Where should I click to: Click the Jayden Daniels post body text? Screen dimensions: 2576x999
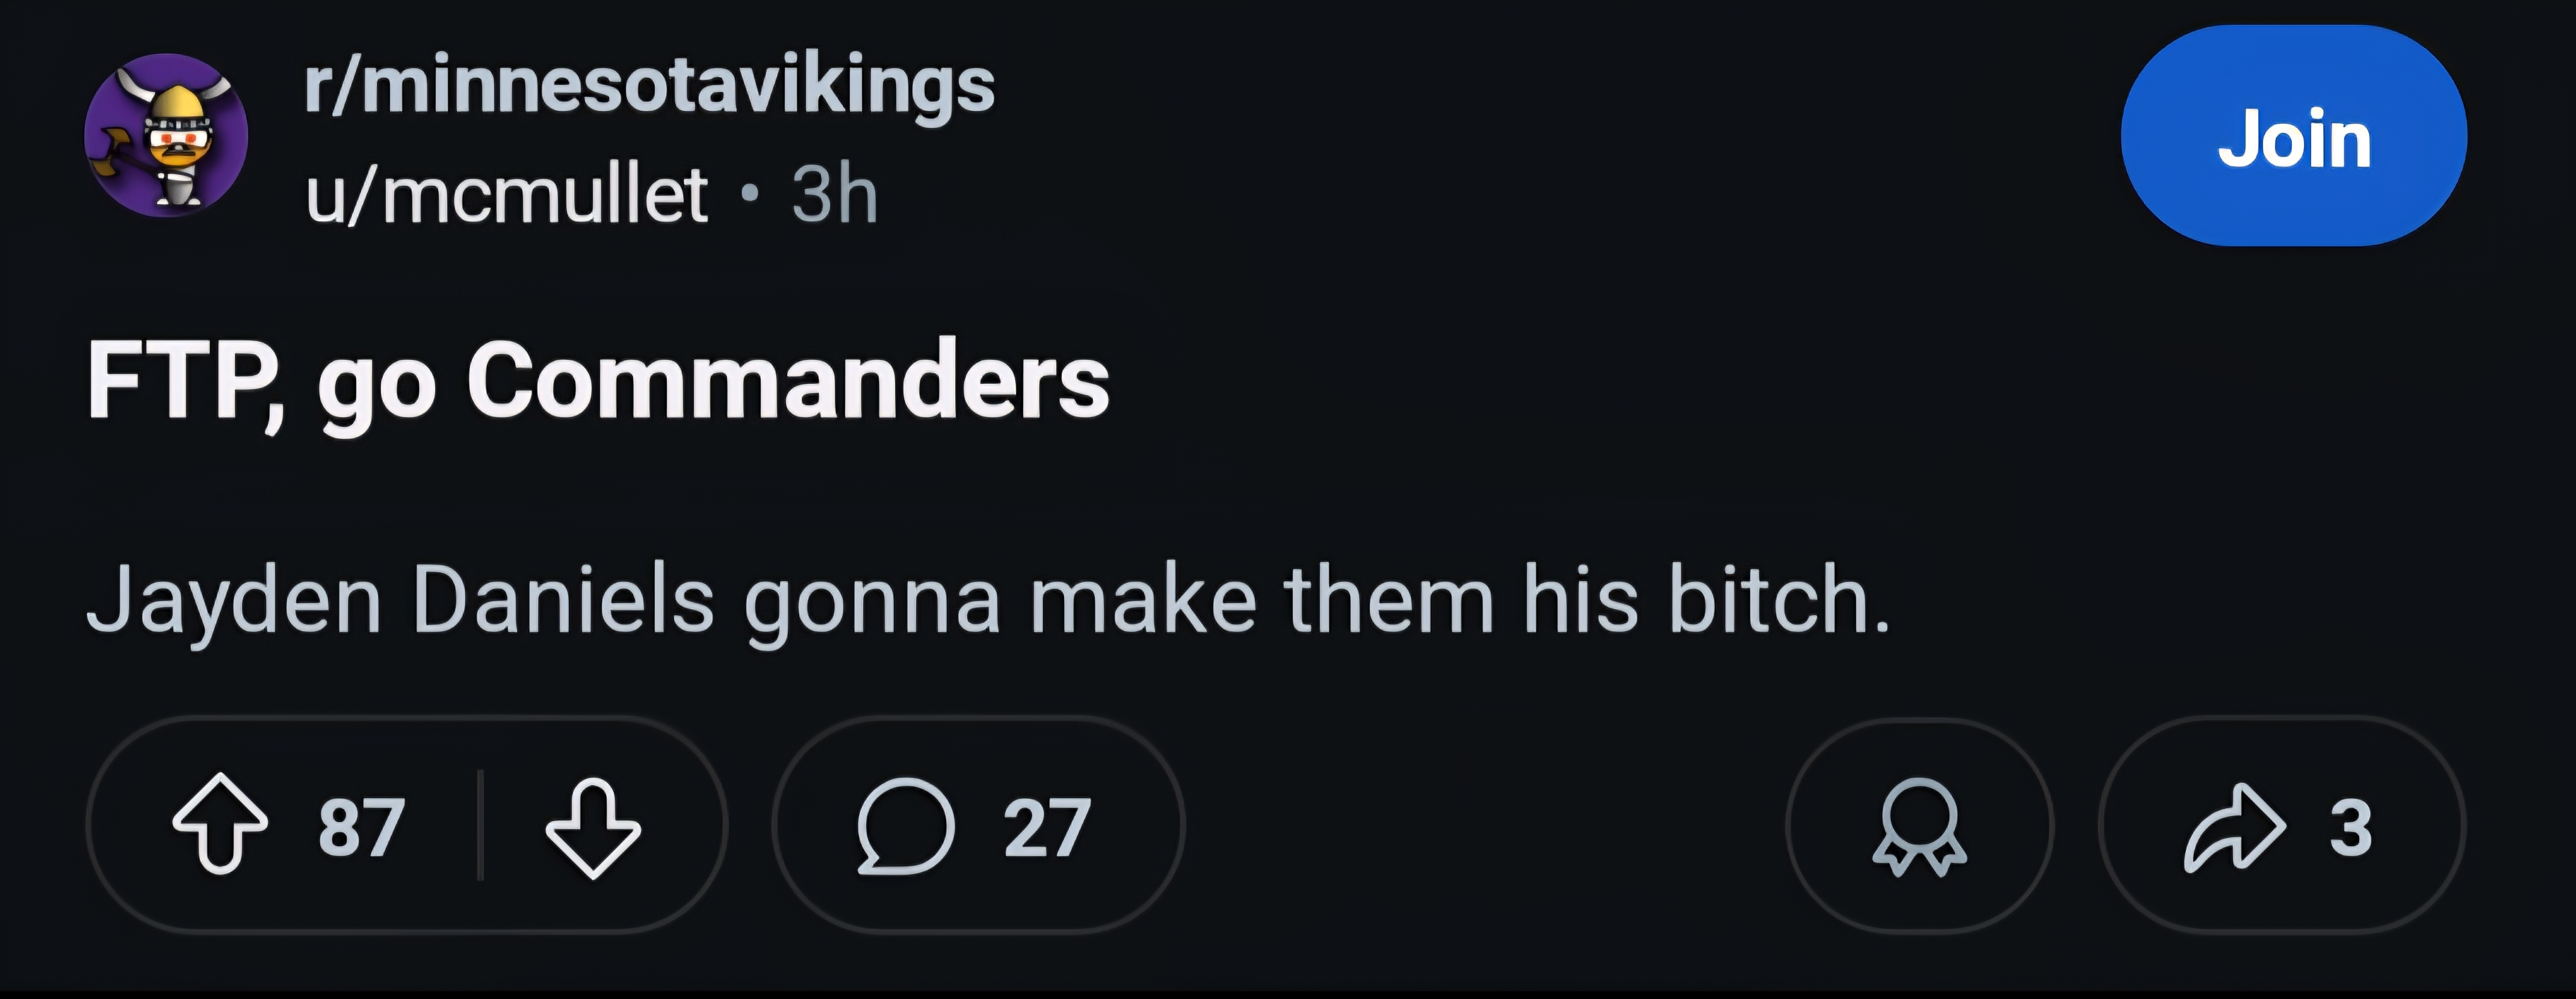click(x=988, y=602)
